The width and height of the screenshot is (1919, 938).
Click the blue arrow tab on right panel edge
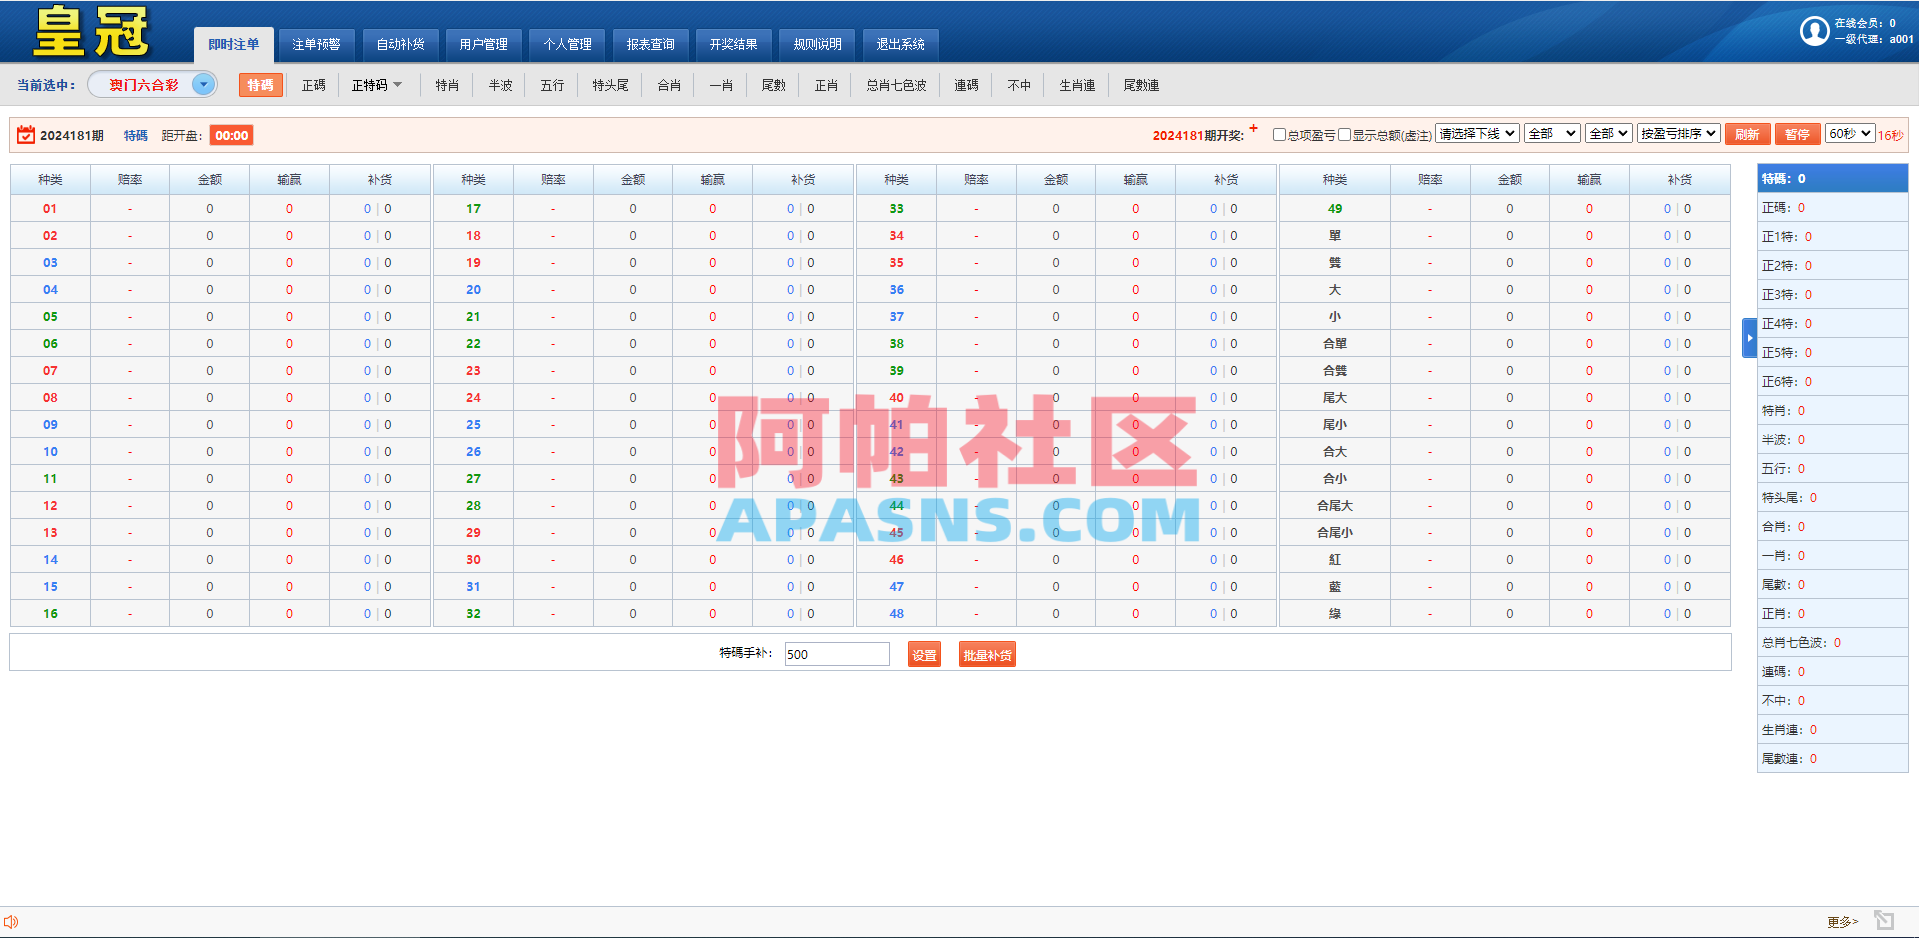coord(1748,338)
